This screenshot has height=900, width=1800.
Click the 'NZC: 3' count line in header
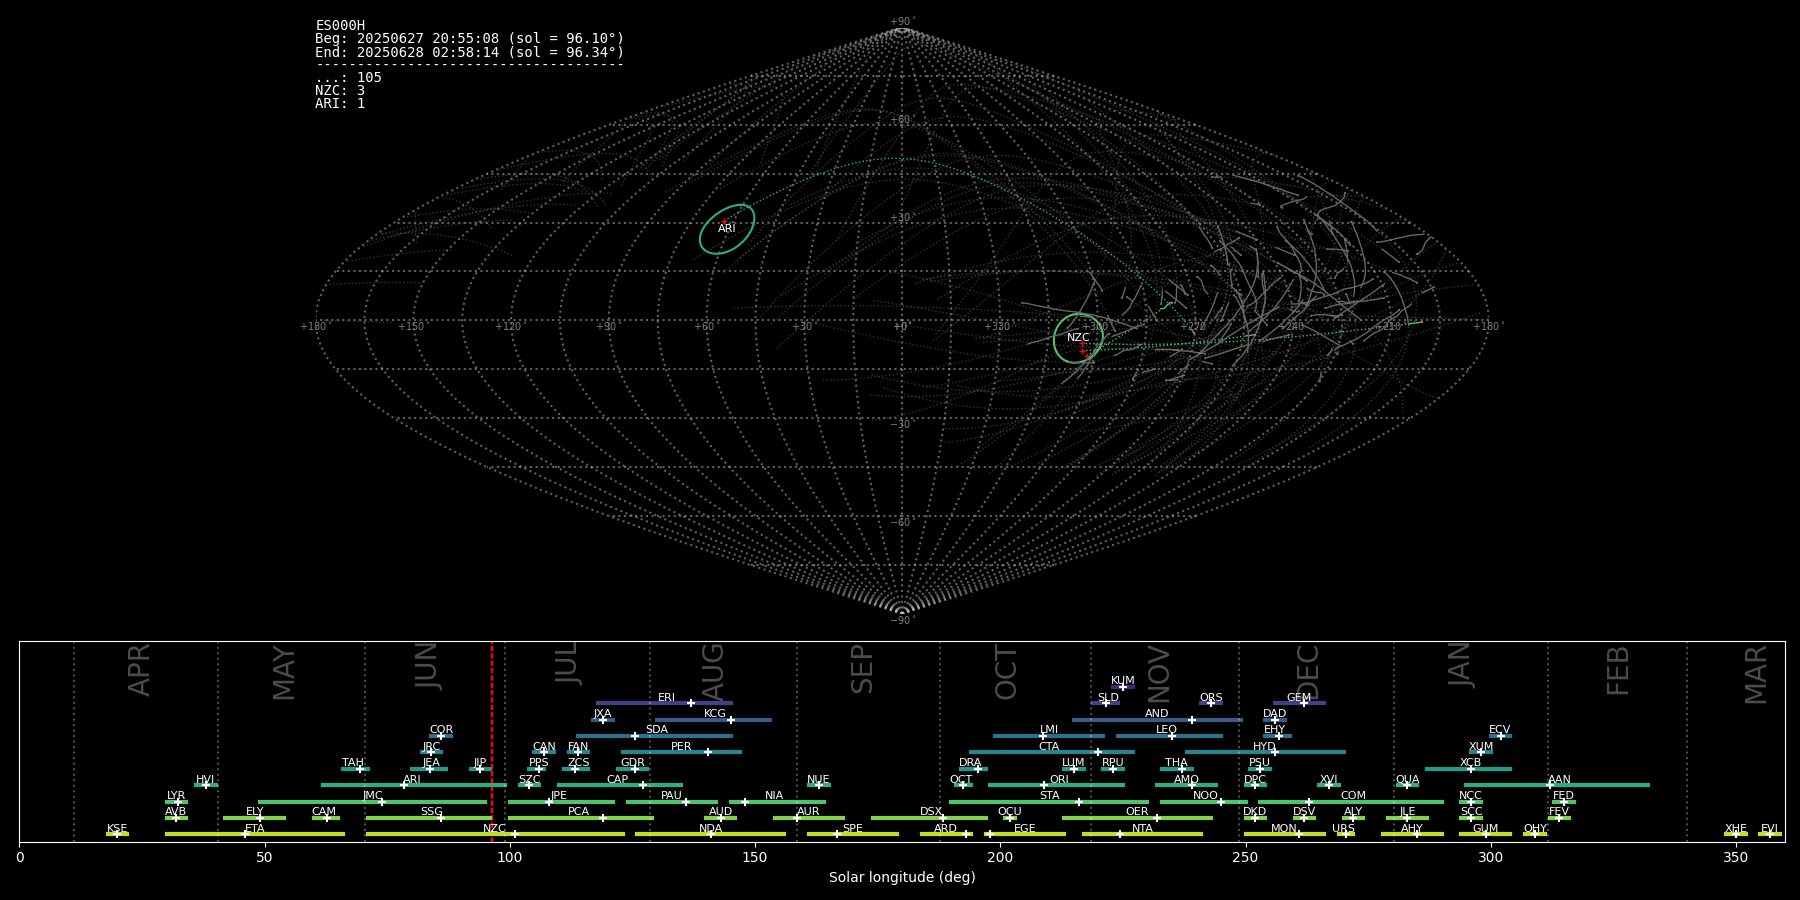point(340,91)
